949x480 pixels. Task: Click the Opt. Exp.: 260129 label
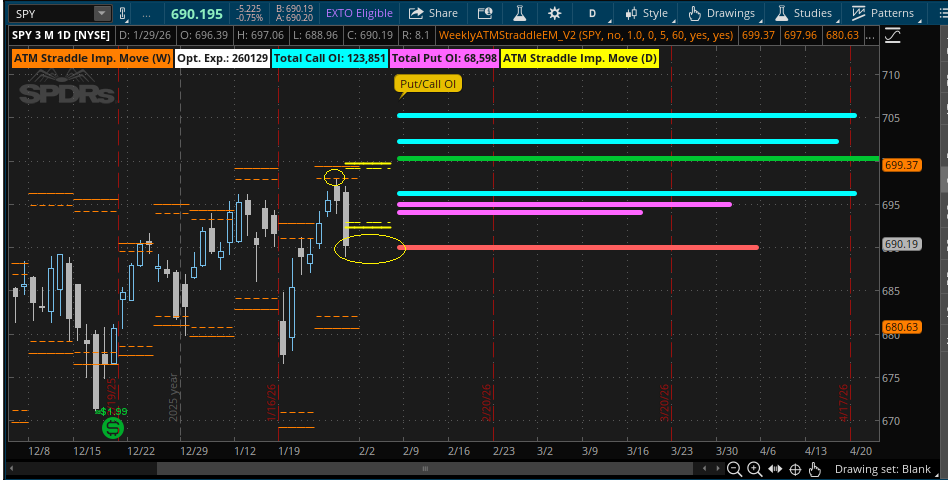(x=222, y=59)
